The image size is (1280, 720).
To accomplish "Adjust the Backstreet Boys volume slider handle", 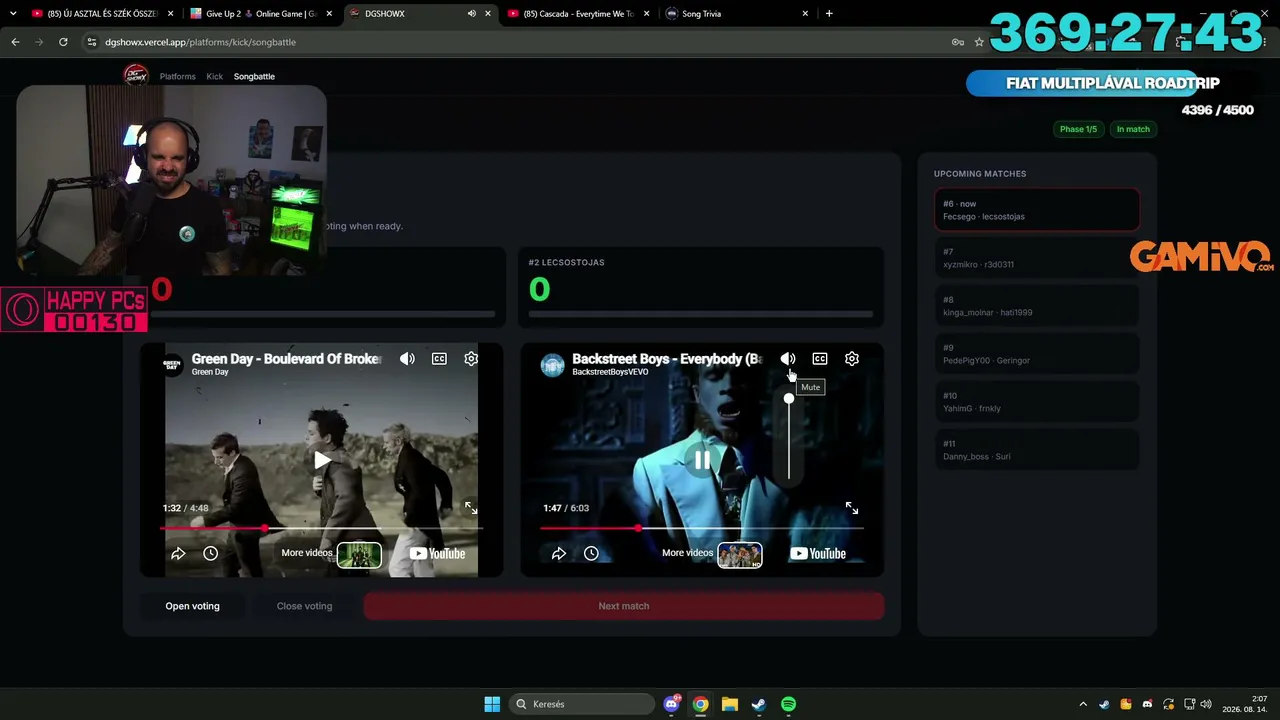I will [x=789, y=399].
